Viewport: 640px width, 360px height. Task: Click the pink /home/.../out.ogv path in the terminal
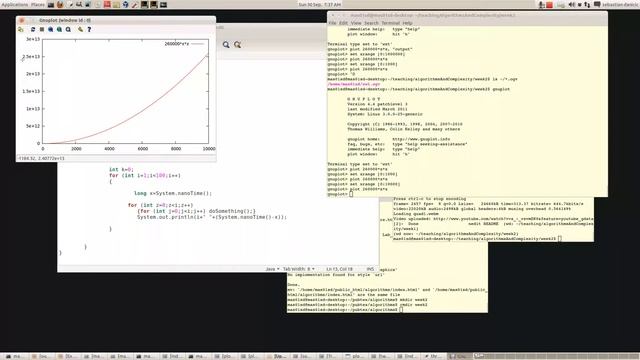[353, 84]
